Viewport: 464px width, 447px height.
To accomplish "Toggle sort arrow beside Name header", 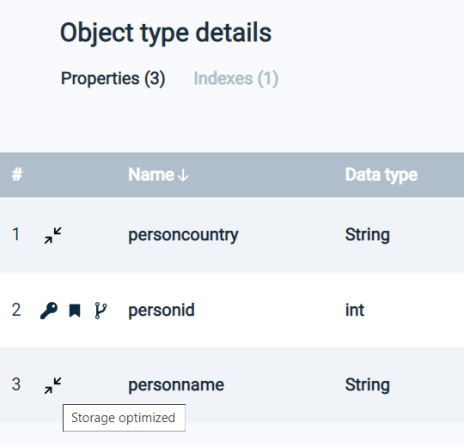I will click(x=183, y=175).
